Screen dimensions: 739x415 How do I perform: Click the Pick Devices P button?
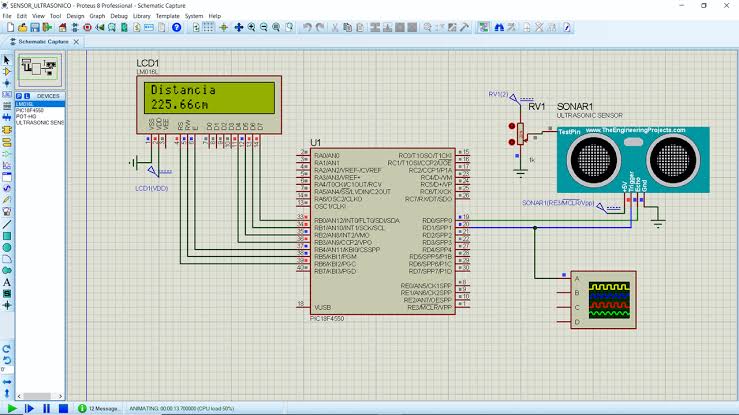[19, 96]
